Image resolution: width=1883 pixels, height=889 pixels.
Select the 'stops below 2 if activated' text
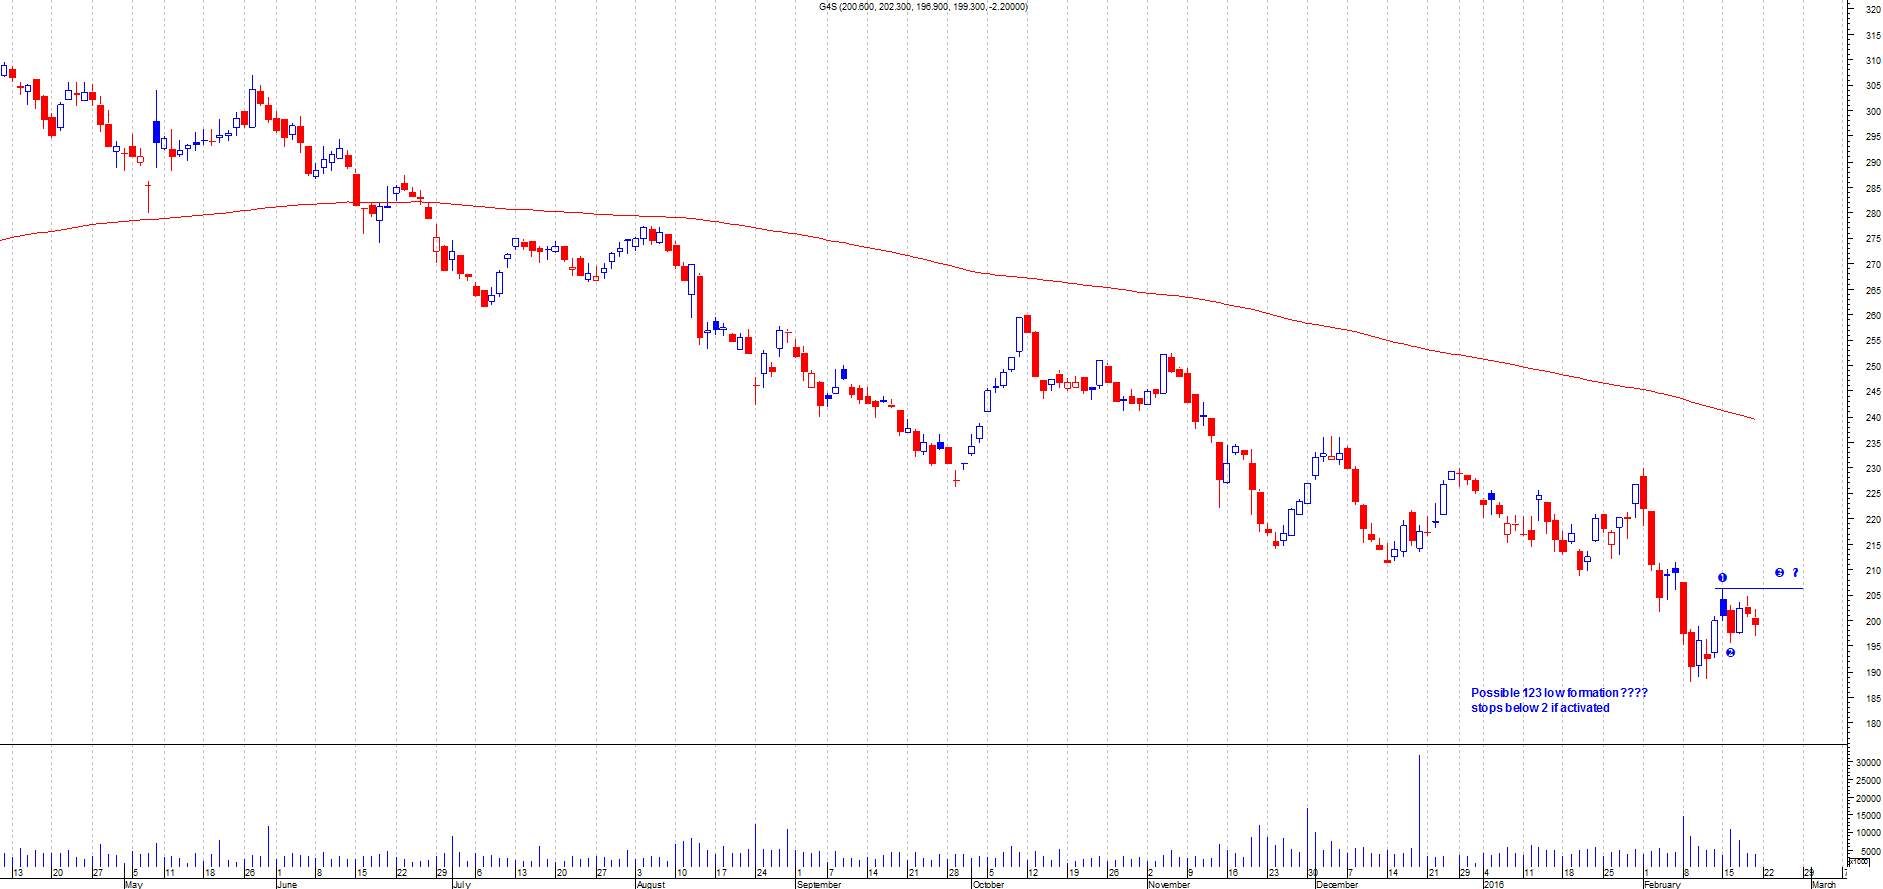1540,708
